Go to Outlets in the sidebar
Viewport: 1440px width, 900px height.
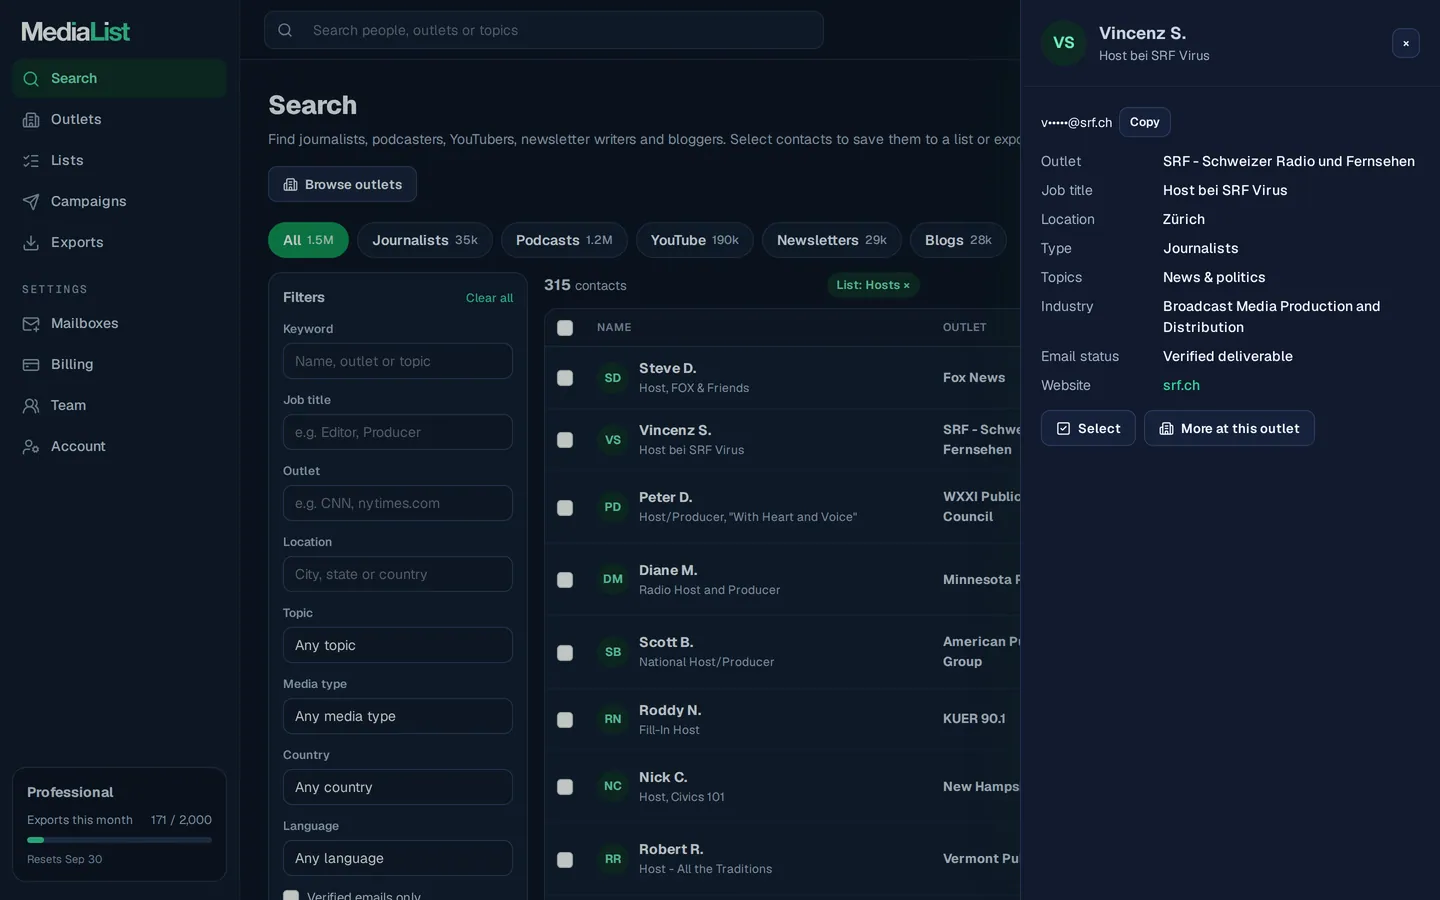tap(119, 119)
